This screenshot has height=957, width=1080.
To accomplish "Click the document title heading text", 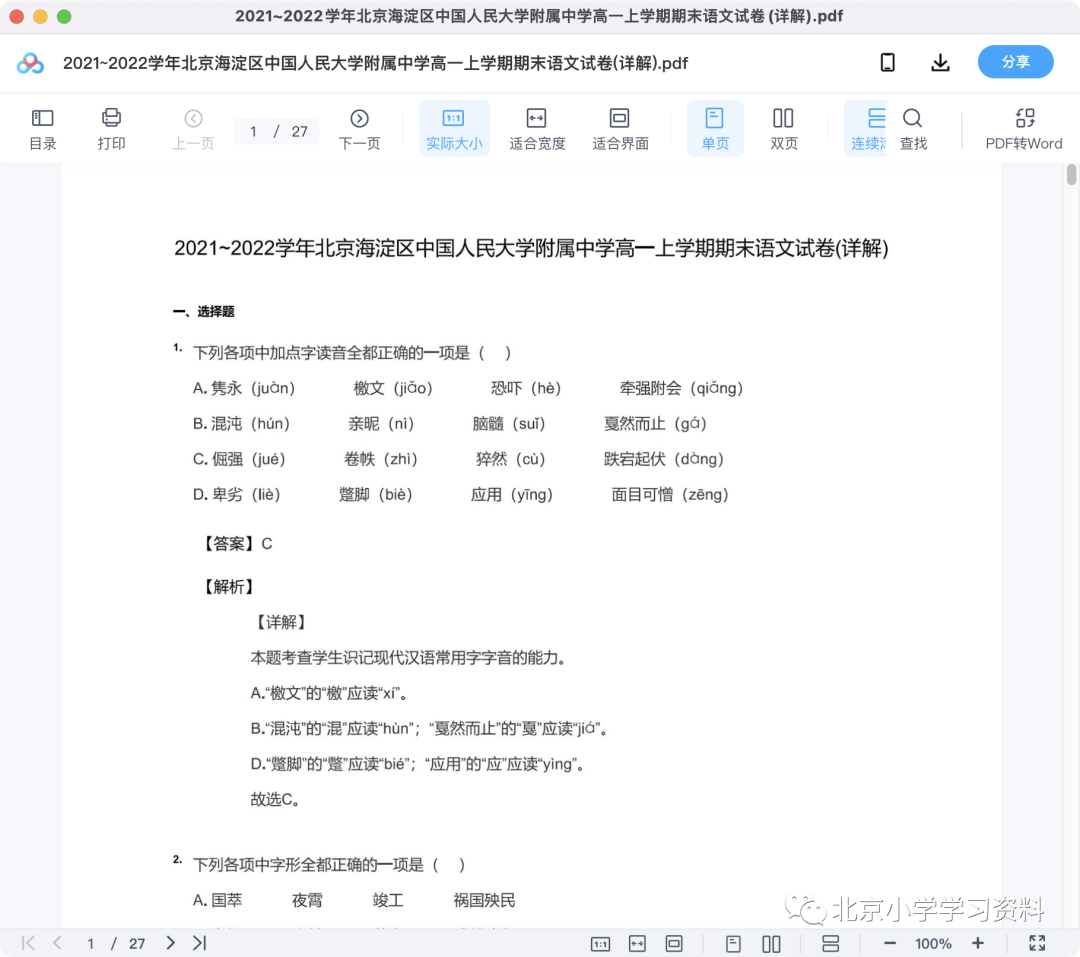I will 531,247.
